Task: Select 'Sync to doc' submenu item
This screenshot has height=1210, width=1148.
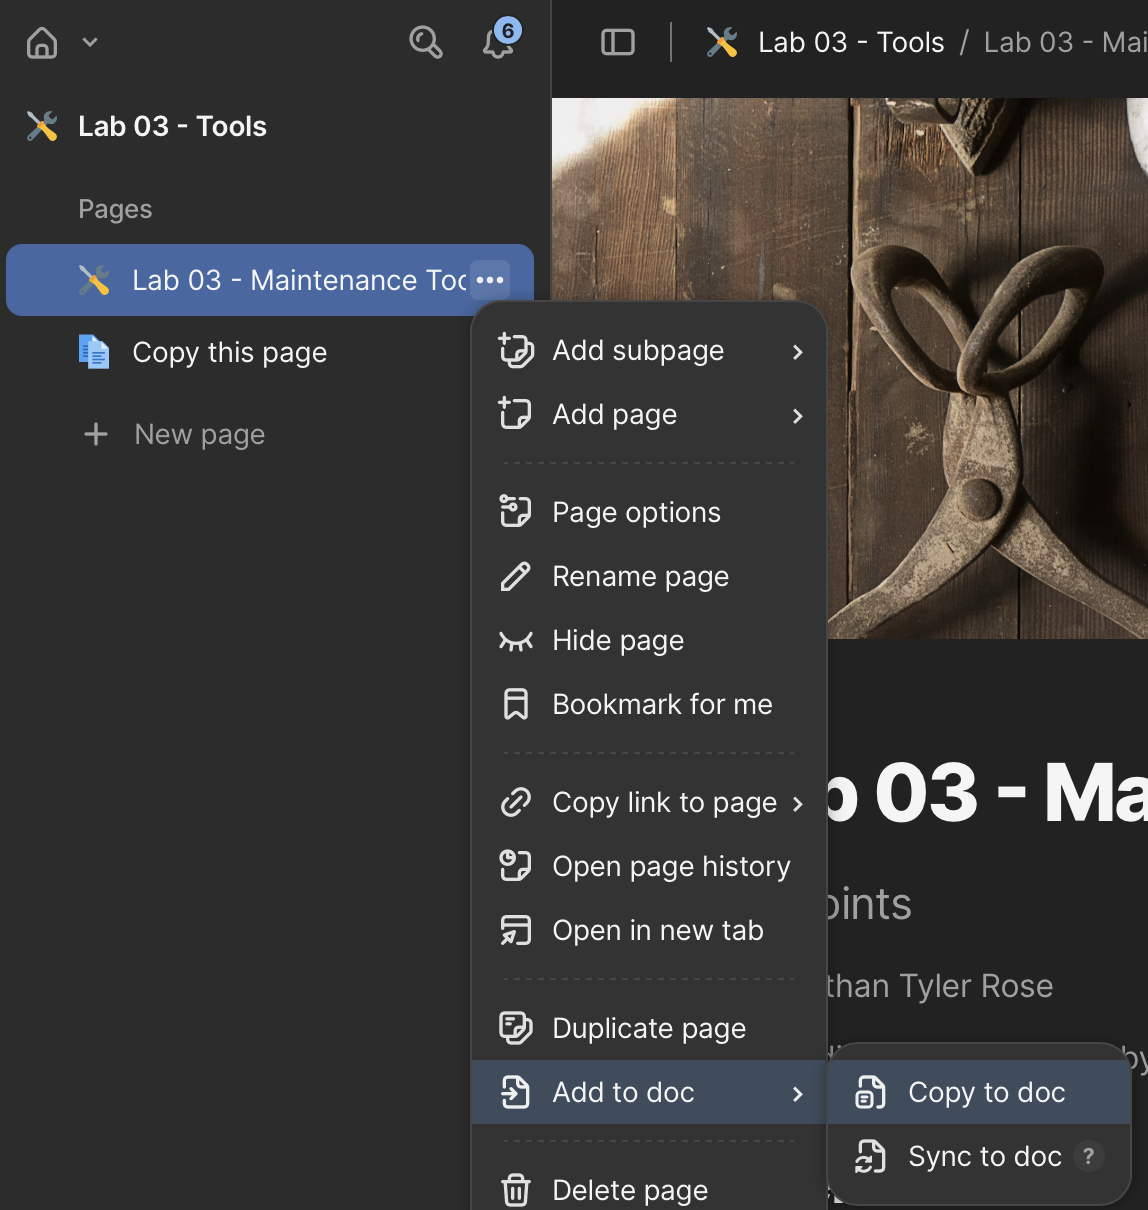Action: [980, 1156]
